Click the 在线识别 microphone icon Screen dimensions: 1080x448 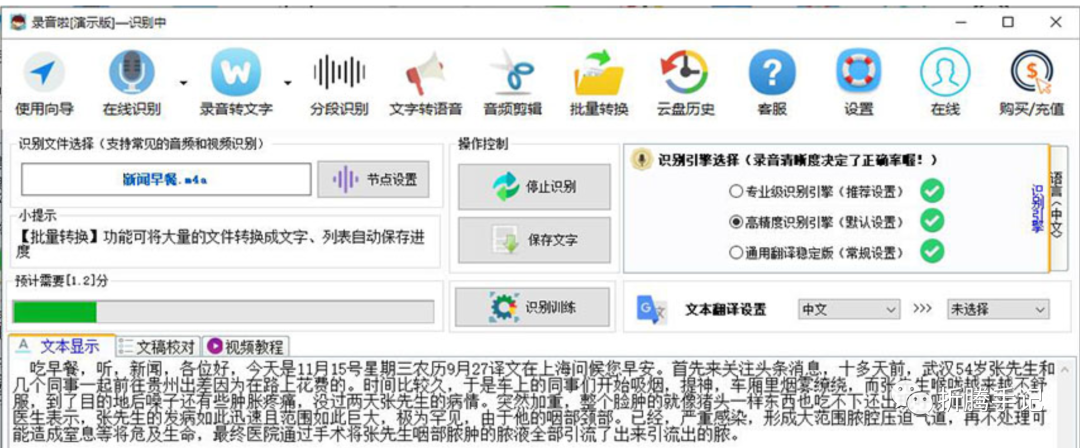click(132, 74)
